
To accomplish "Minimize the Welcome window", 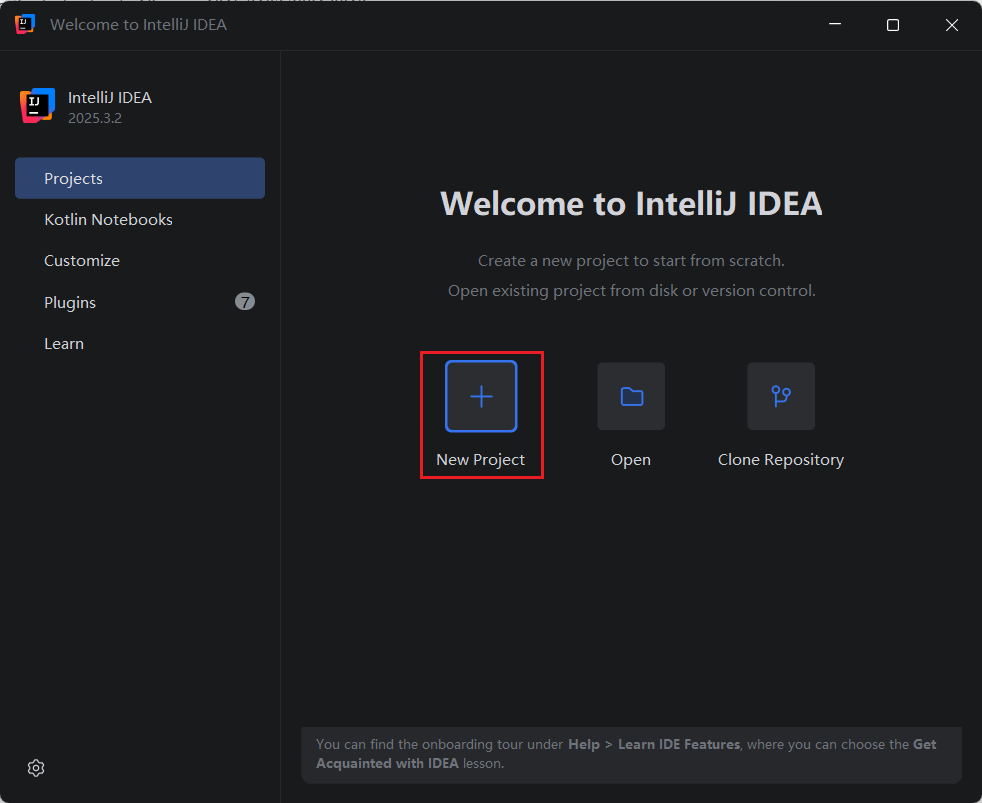I will click(835, 24).
